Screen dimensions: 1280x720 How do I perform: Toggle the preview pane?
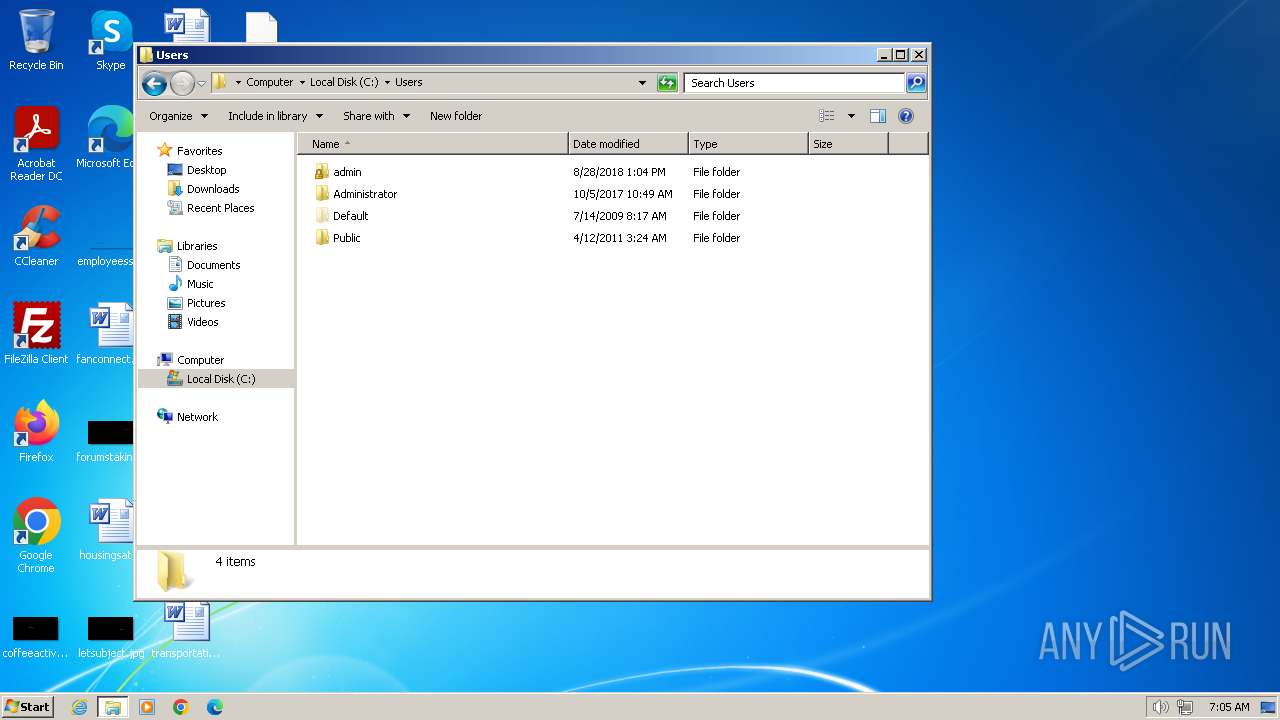pos(877,116)
